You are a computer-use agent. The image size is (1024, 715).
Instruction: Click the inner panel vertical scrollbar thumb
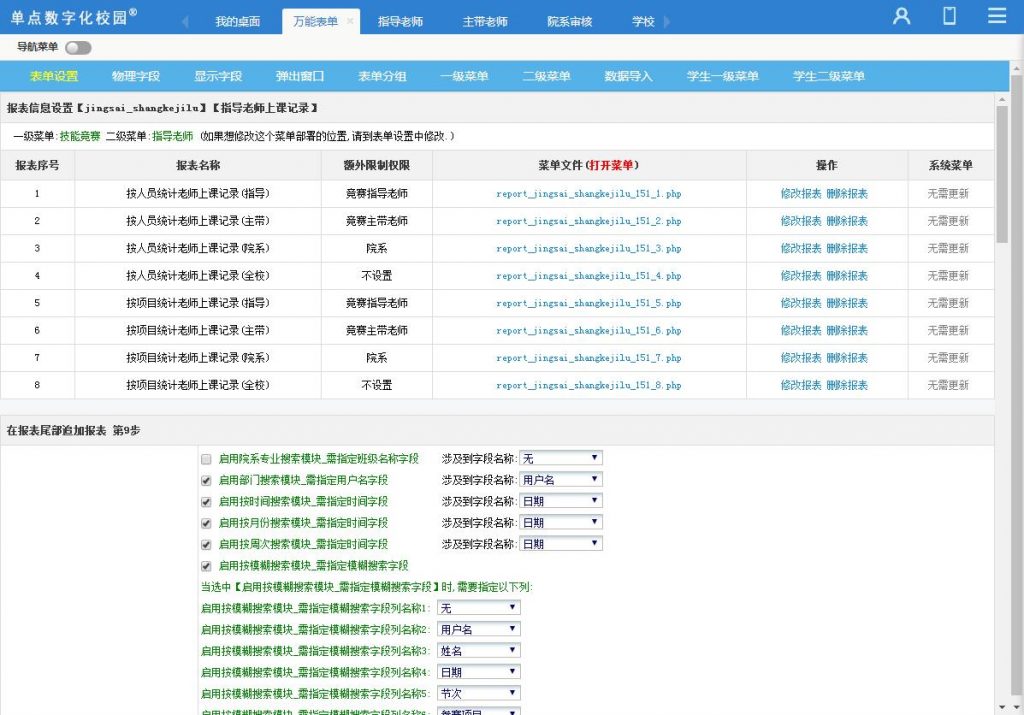pos(1002,174)
